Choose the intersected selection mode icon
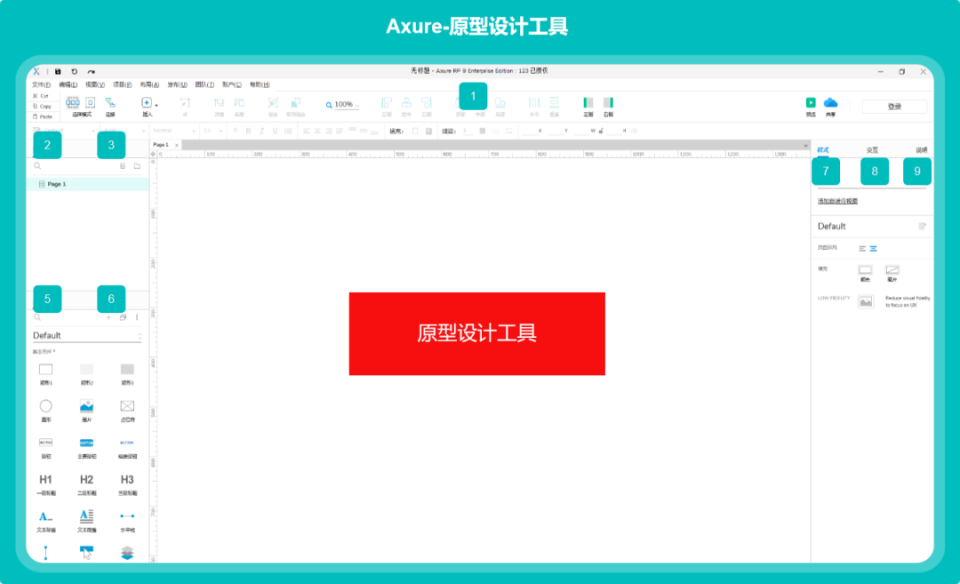Image resolution: width=960 pixels, height=584 pixels. [x=73, y=103]
